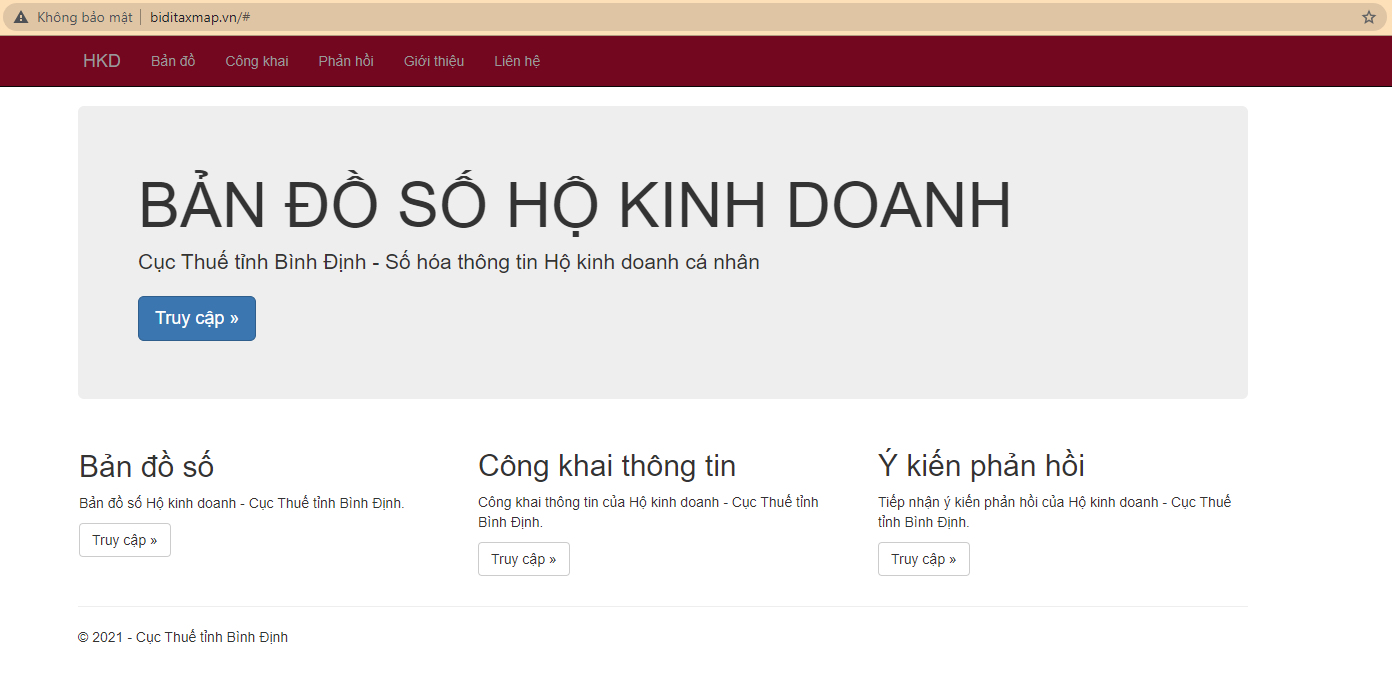Click the text Không bảo mật
Screen dimensions: 1392x696
point(85,17)
